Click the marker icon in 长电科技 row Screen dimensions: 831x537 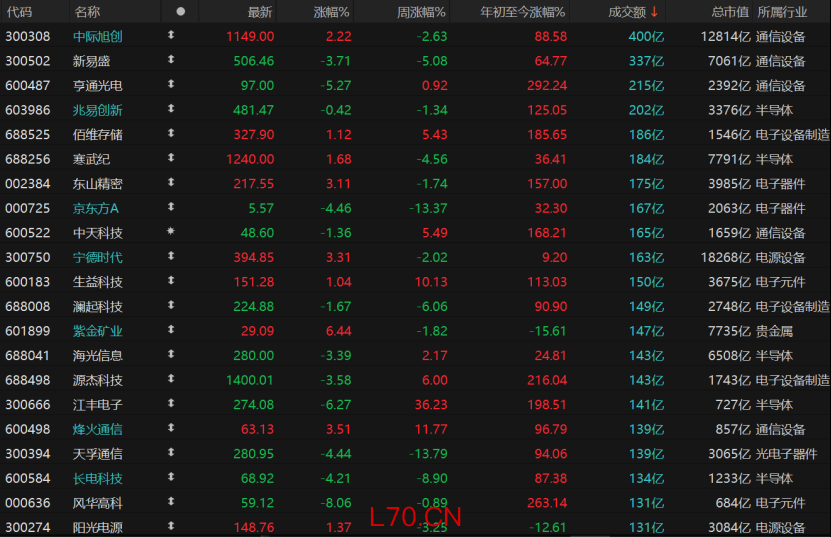tap(171, 477)
